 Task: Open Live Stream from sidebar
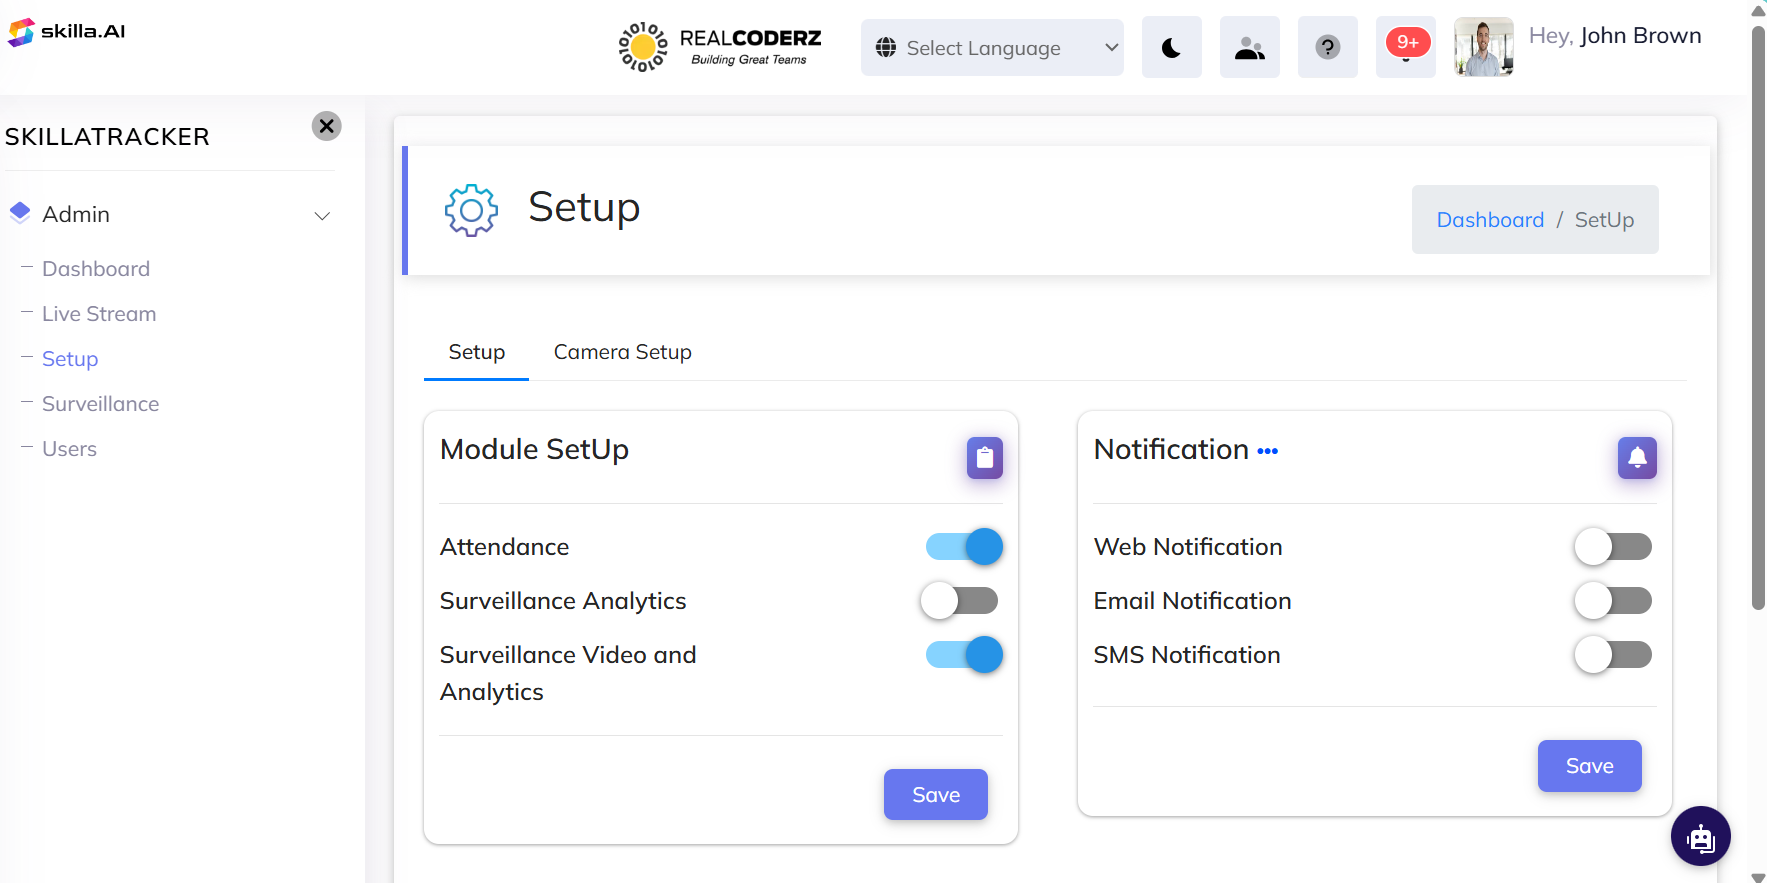[99, 314]
